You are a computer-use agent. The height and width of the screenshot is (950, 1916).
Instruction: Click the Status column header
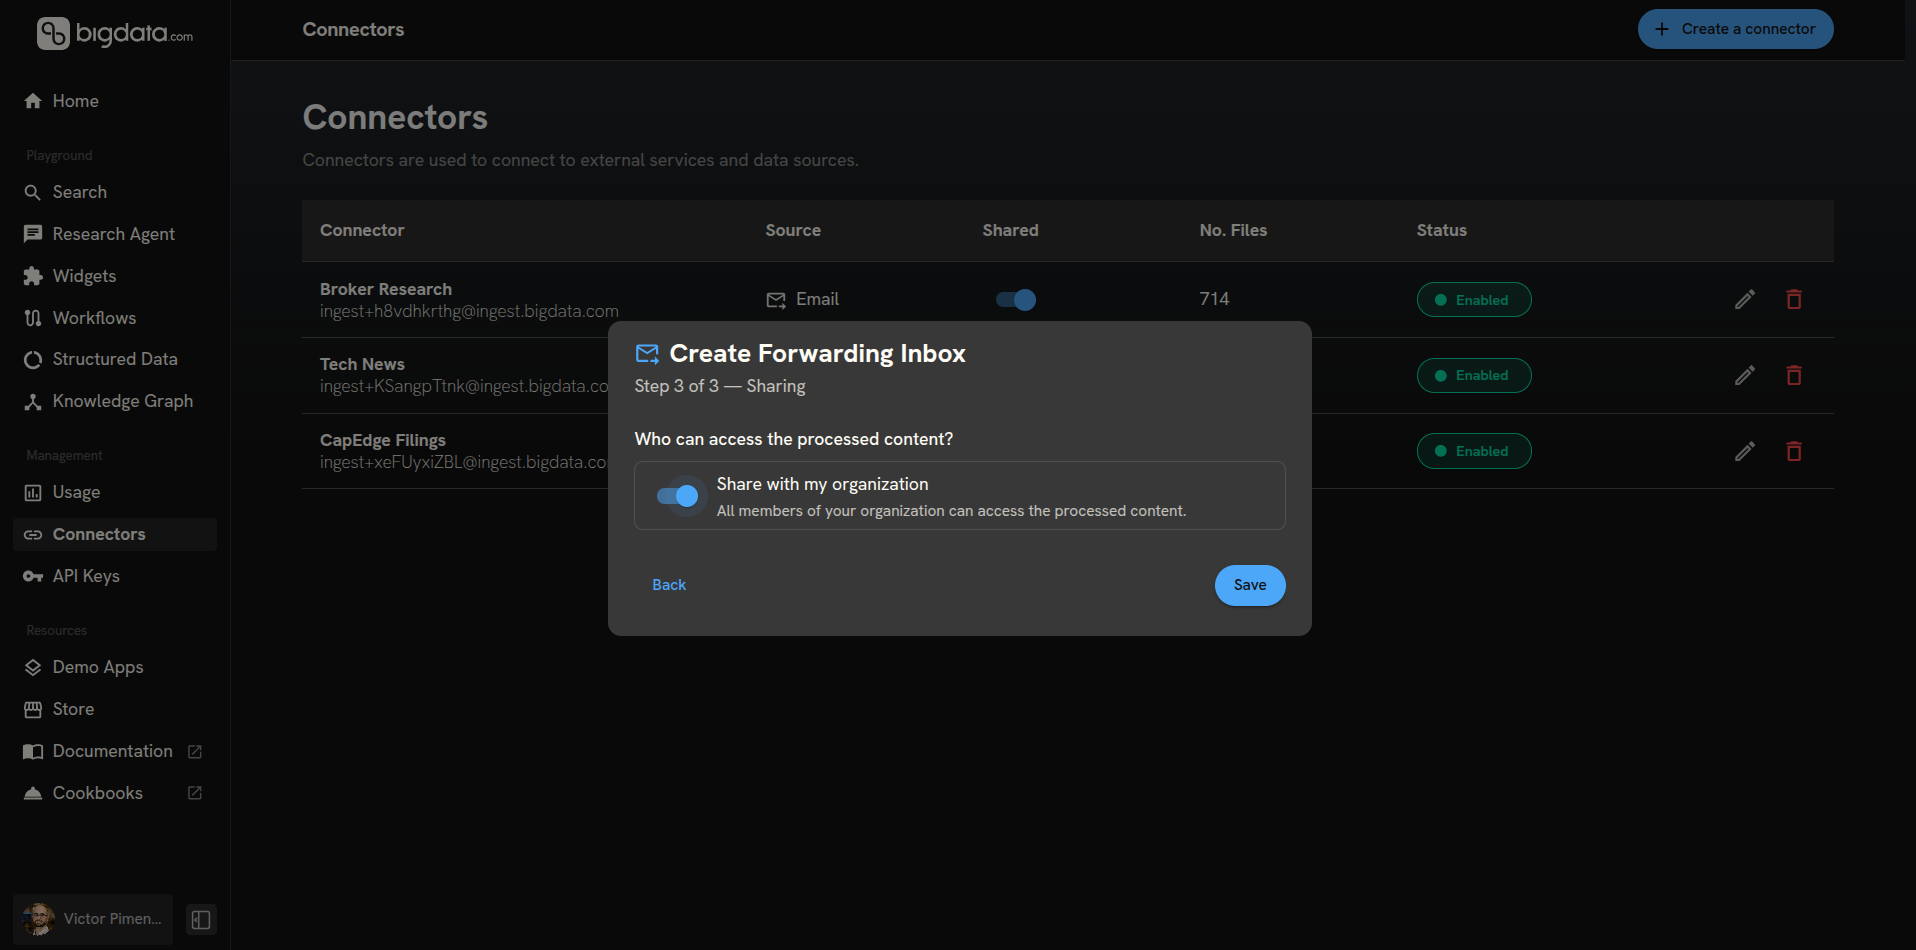1441,230
